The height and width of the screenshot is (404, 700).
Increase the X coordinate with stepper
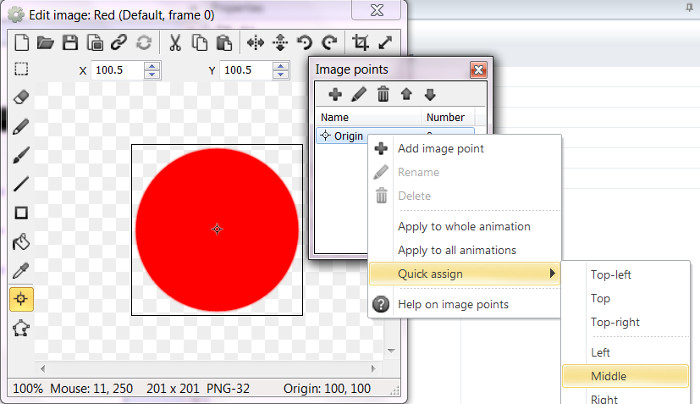pos(152,66)
